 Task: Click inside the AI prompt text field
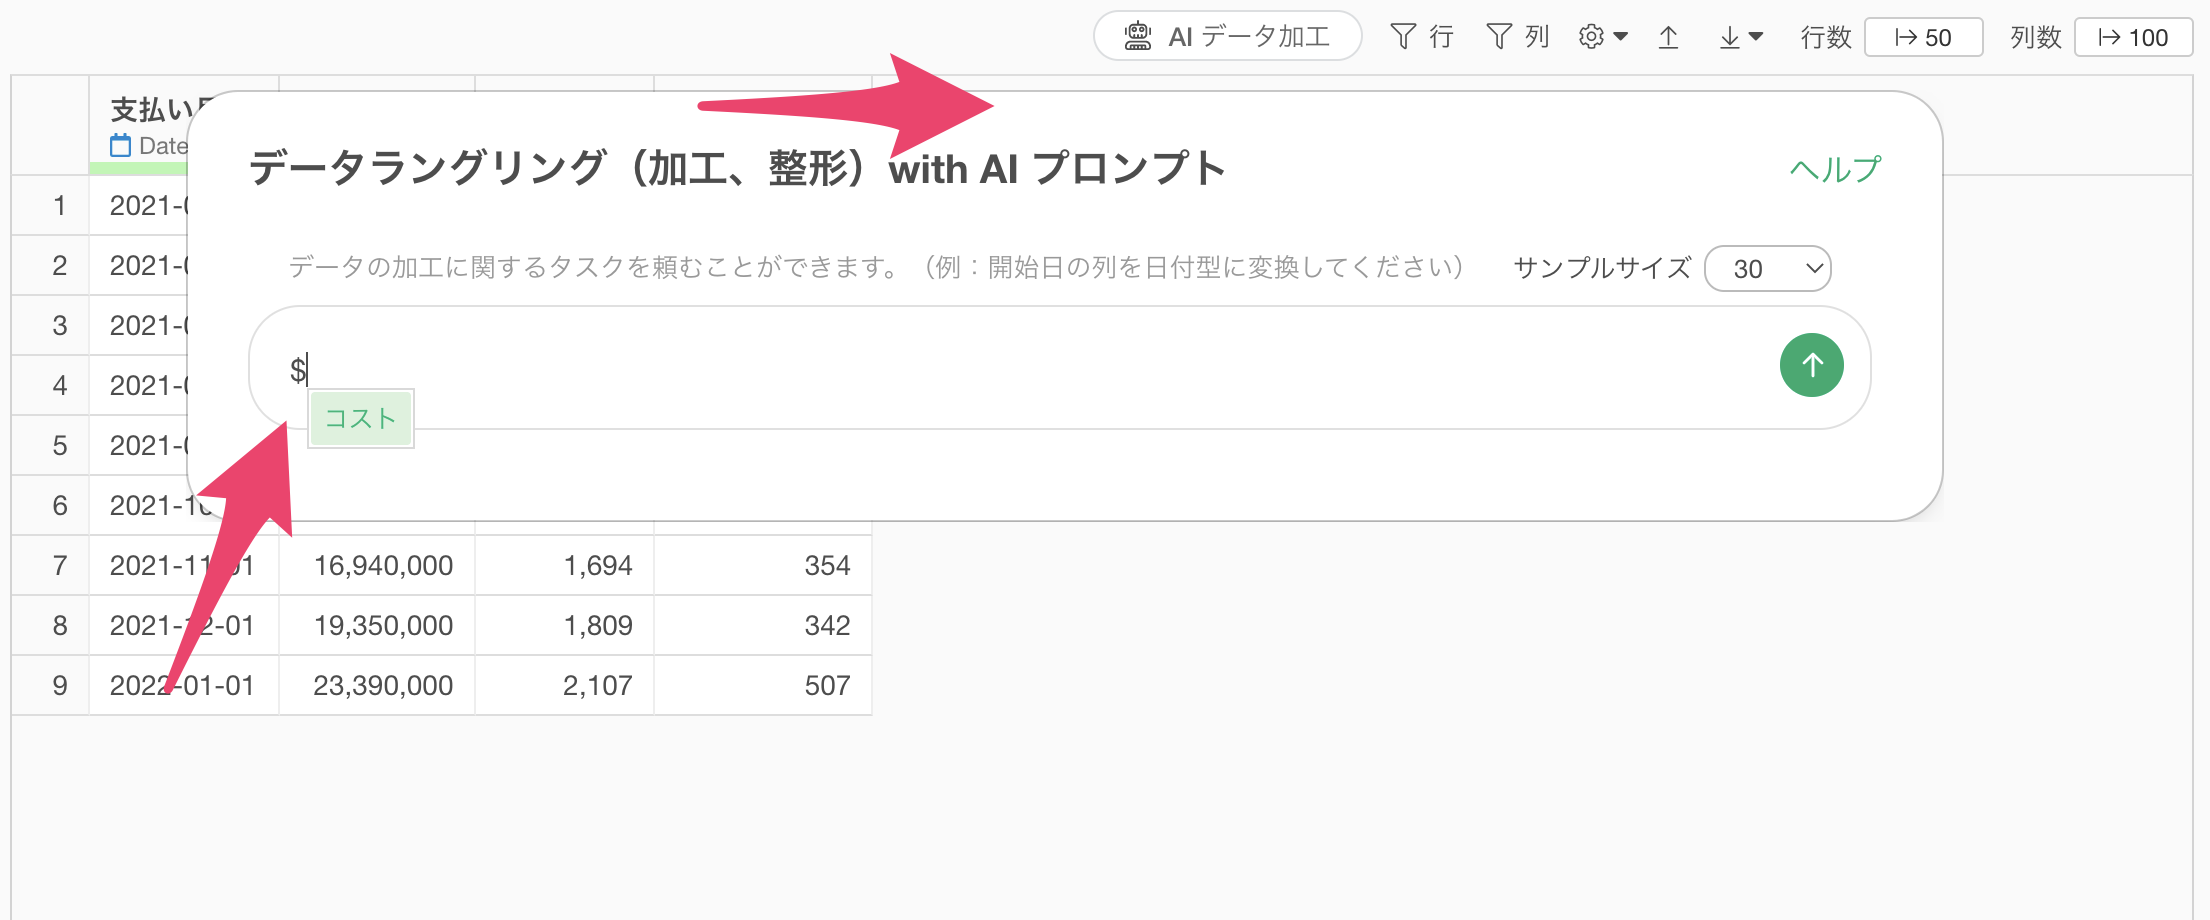click(x=1010, y=368)
